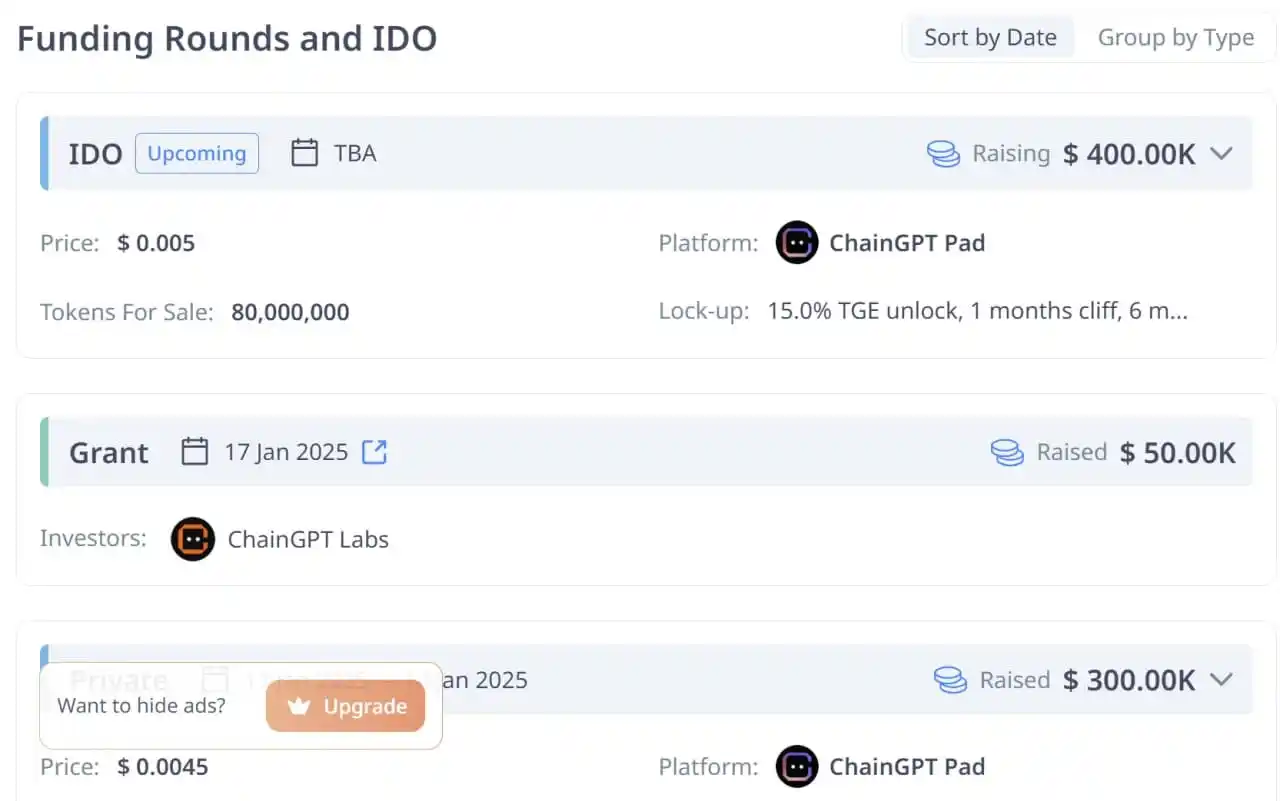The height and width of the screenshot is (801, 1280).
Task: Collapse the IDO round with chevron
Action: [x=1221, y=153]
